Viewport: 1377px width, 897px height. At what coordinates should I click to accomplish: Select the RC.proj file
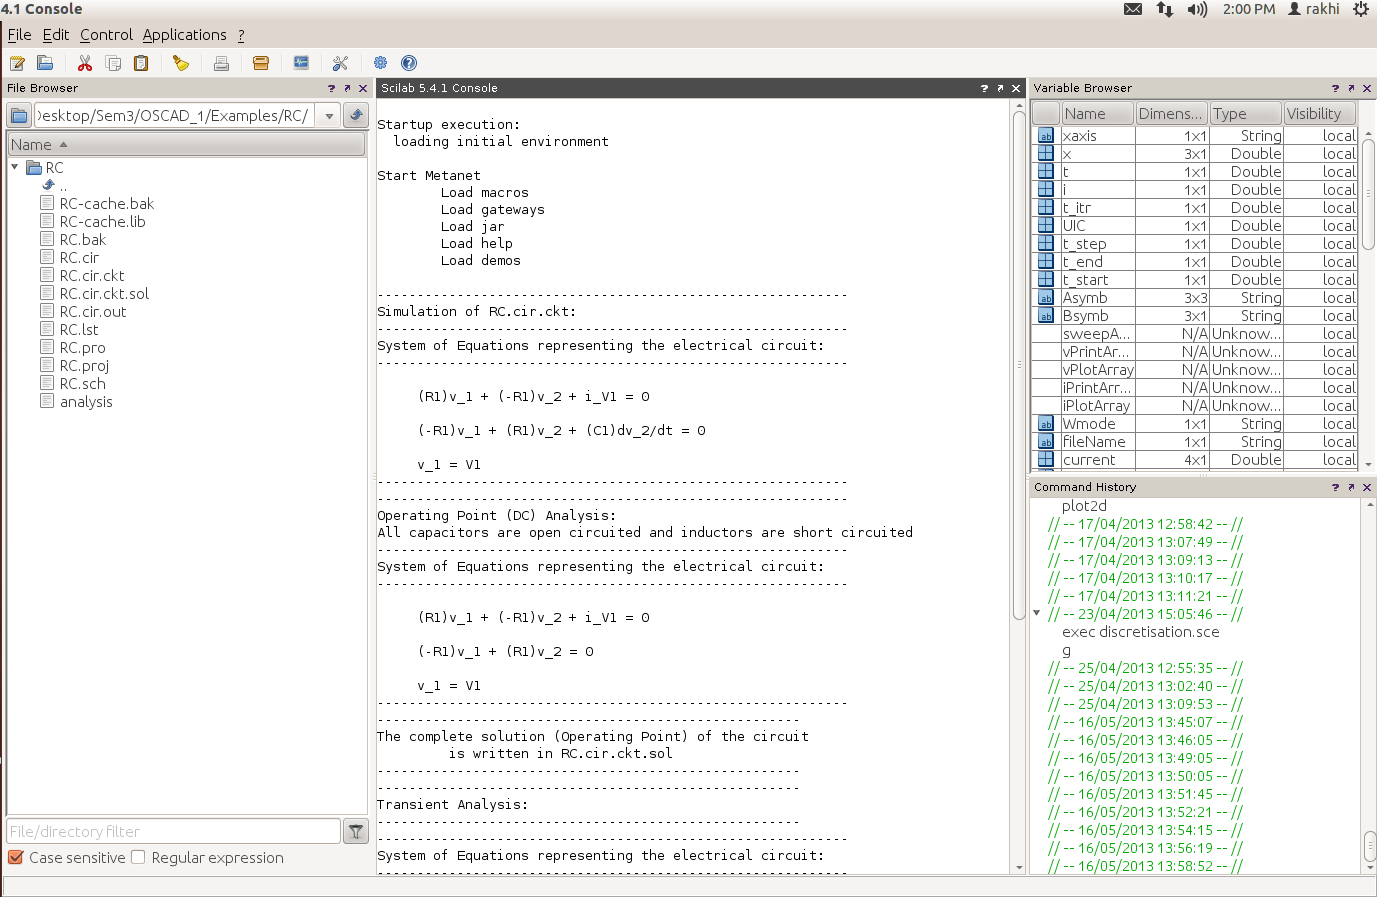(84, 365)
